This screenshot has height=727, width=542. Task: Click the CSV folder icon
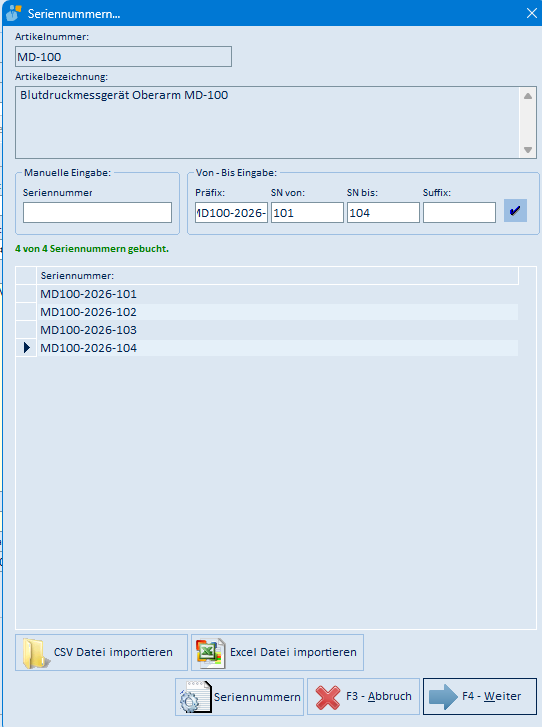point(36,653)
